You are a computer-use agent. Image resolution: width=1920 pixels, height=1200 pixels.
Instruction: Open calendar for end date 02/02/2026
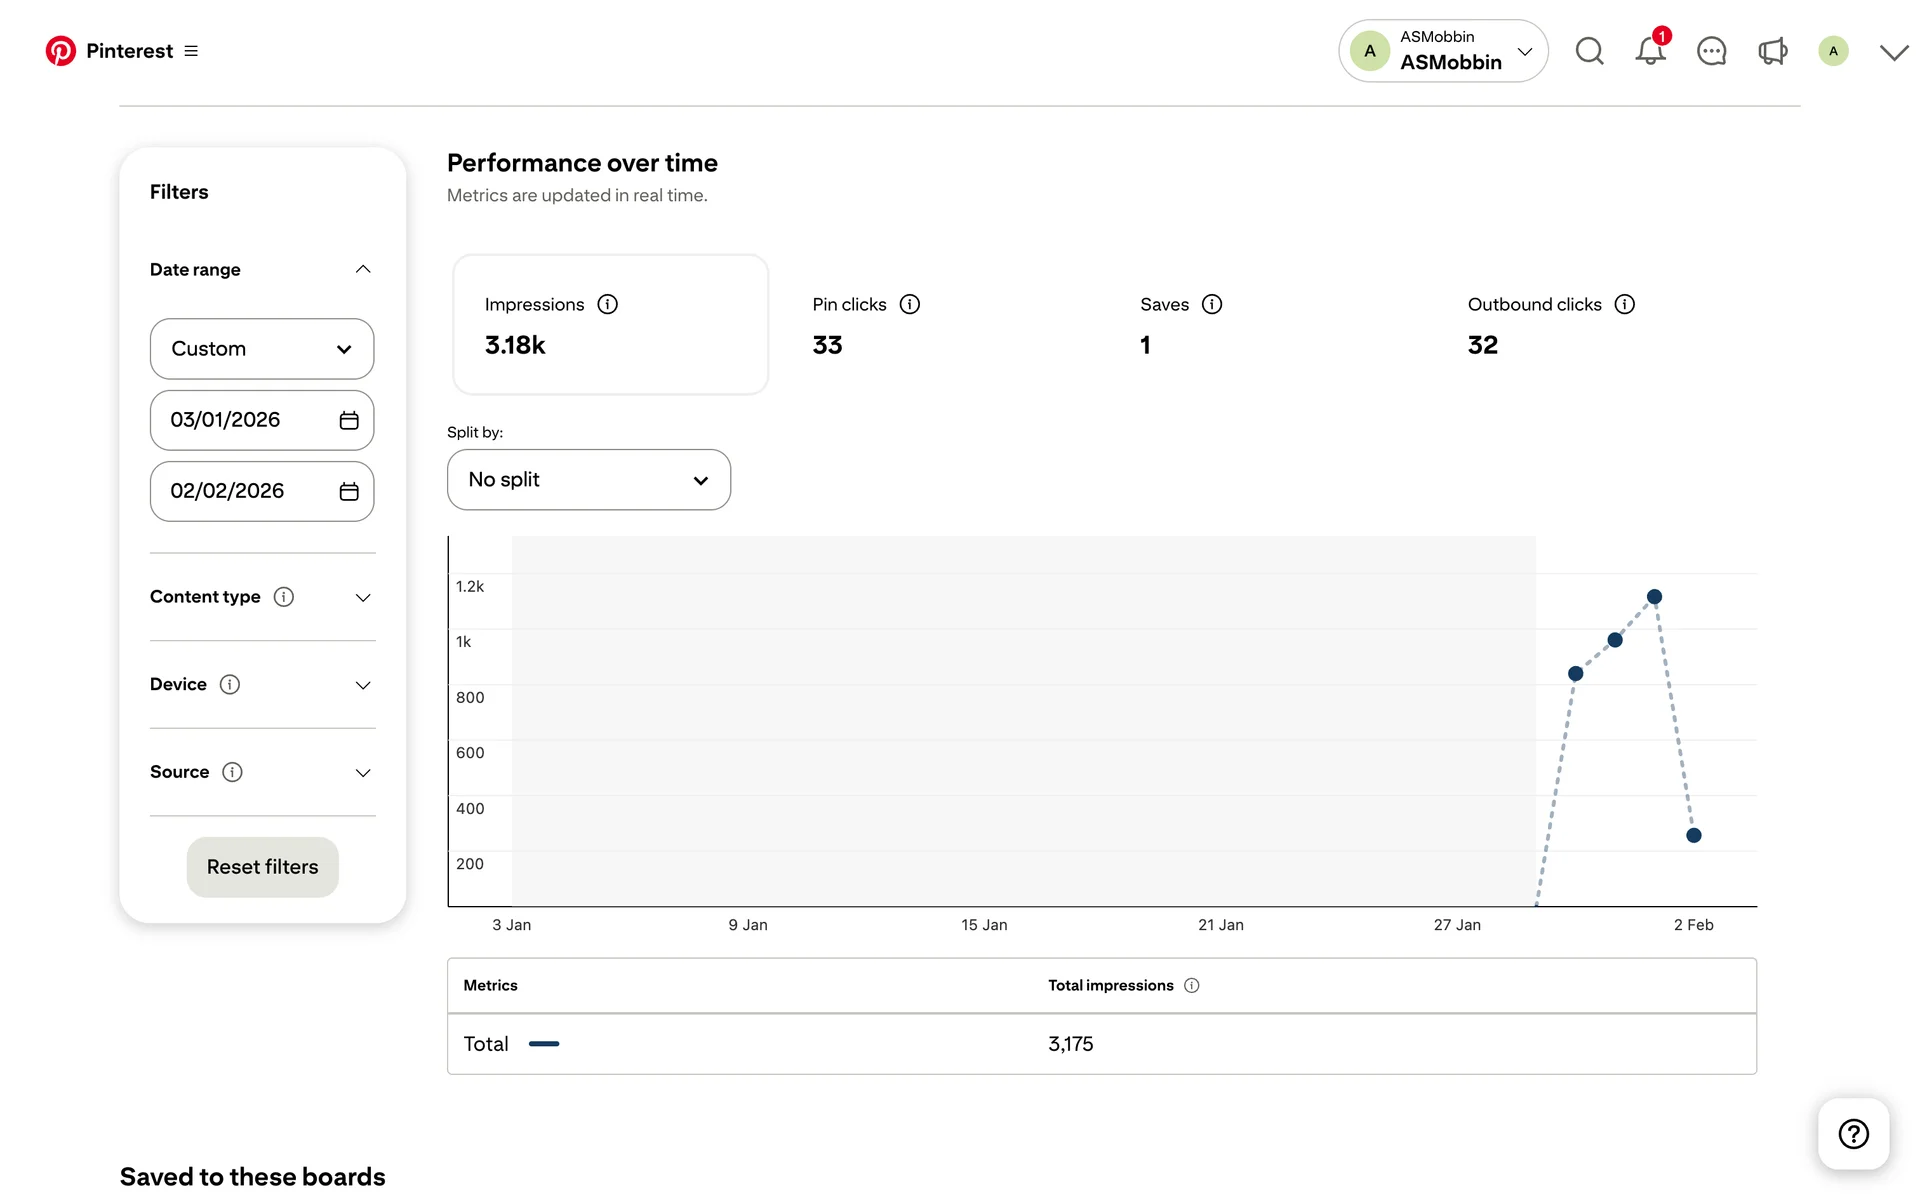pos(348,491)
